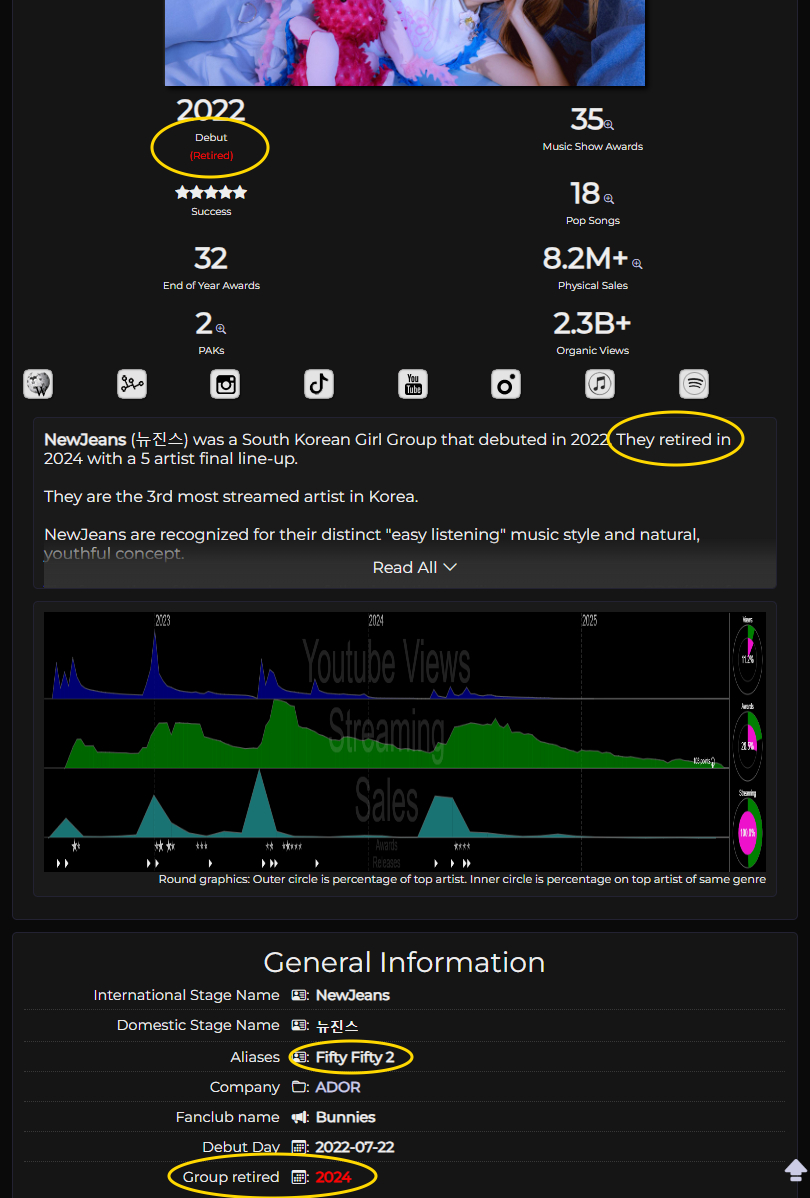Click the '35' Music Show Awards number
This screenshot has width=810, height=1198.
coord(587,119)
